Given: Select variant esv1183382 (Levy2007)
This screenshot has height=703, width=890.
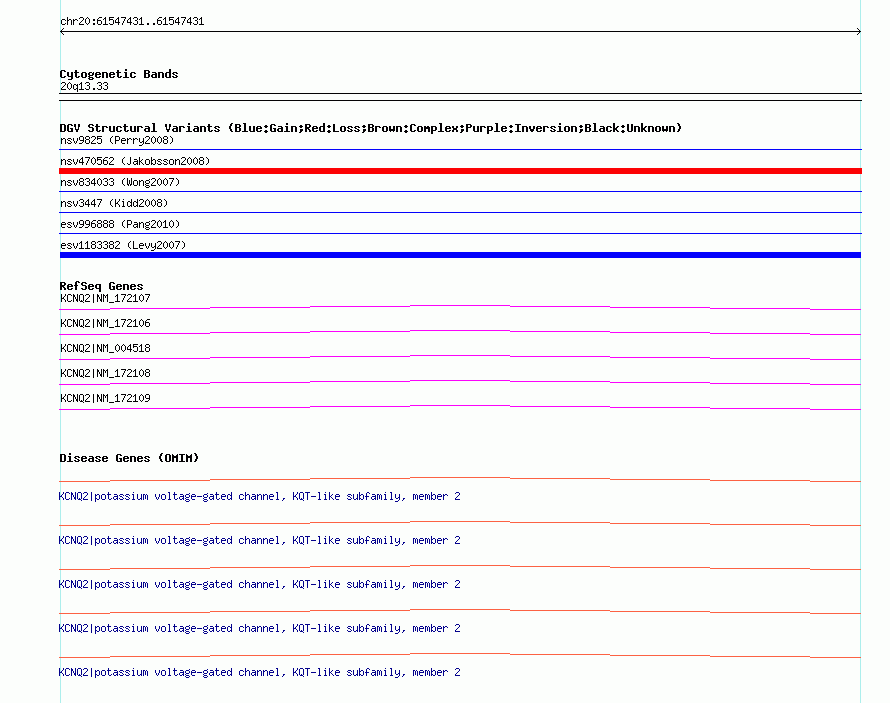Looking at the screenshot, I should (x=123, y=245).
